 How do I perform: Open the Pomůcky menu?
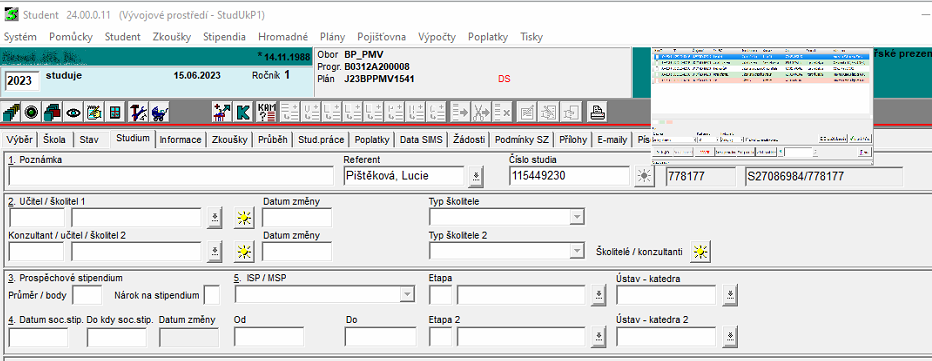71,37
